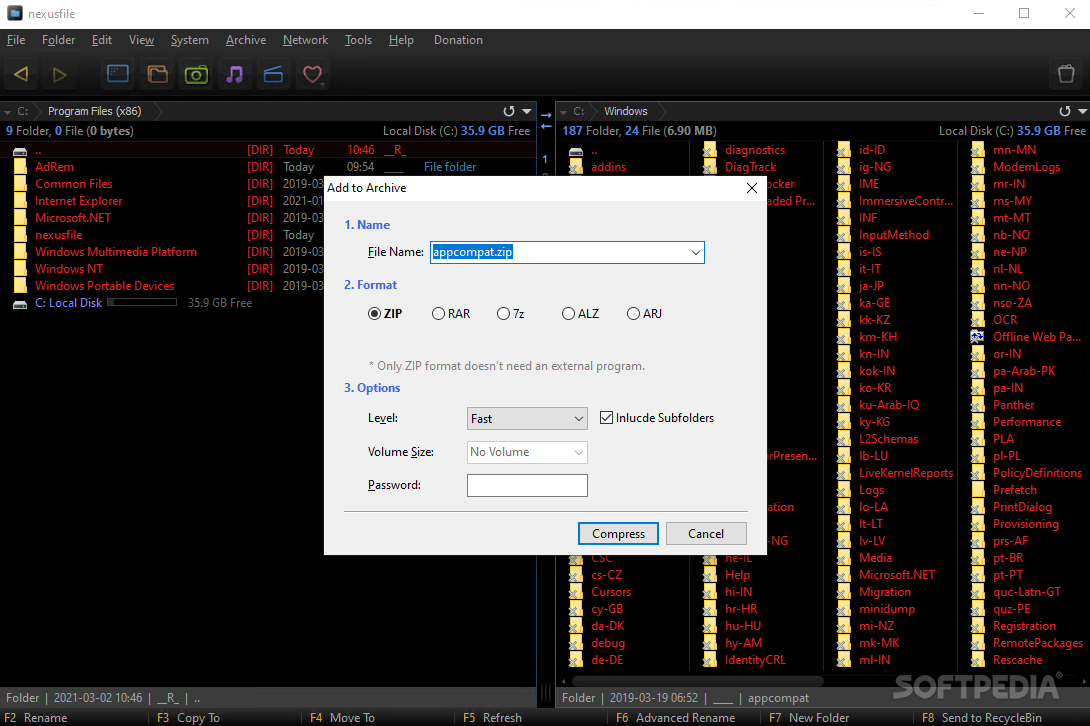The width and height of the screenshot is (1090, 726).
Task: Click the Compress button
Action: [x=618, y=533]
